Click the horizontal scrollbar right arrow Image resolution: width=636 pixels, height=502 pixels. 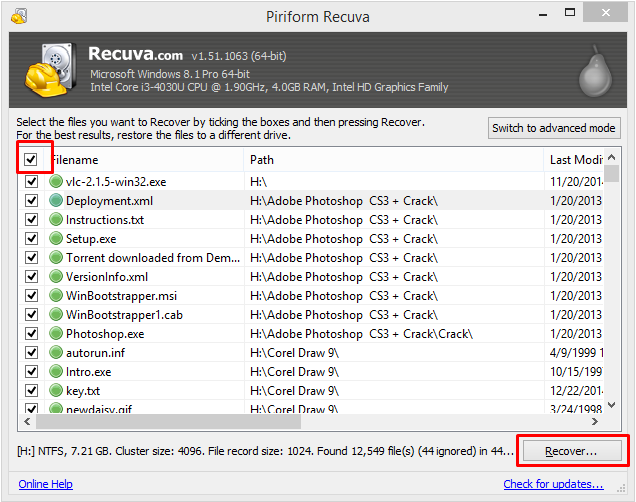[x=595, y=422]
